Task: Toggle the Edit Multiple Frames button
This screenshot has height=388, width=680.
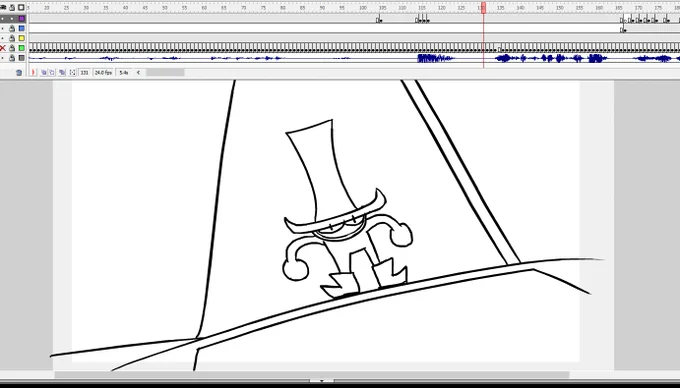Action: point(62,72)
